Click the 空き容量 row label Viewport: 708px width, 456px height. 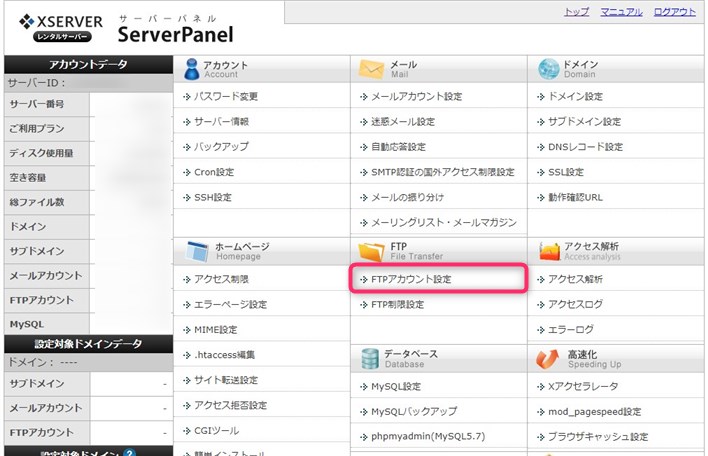tap(28, 177)
